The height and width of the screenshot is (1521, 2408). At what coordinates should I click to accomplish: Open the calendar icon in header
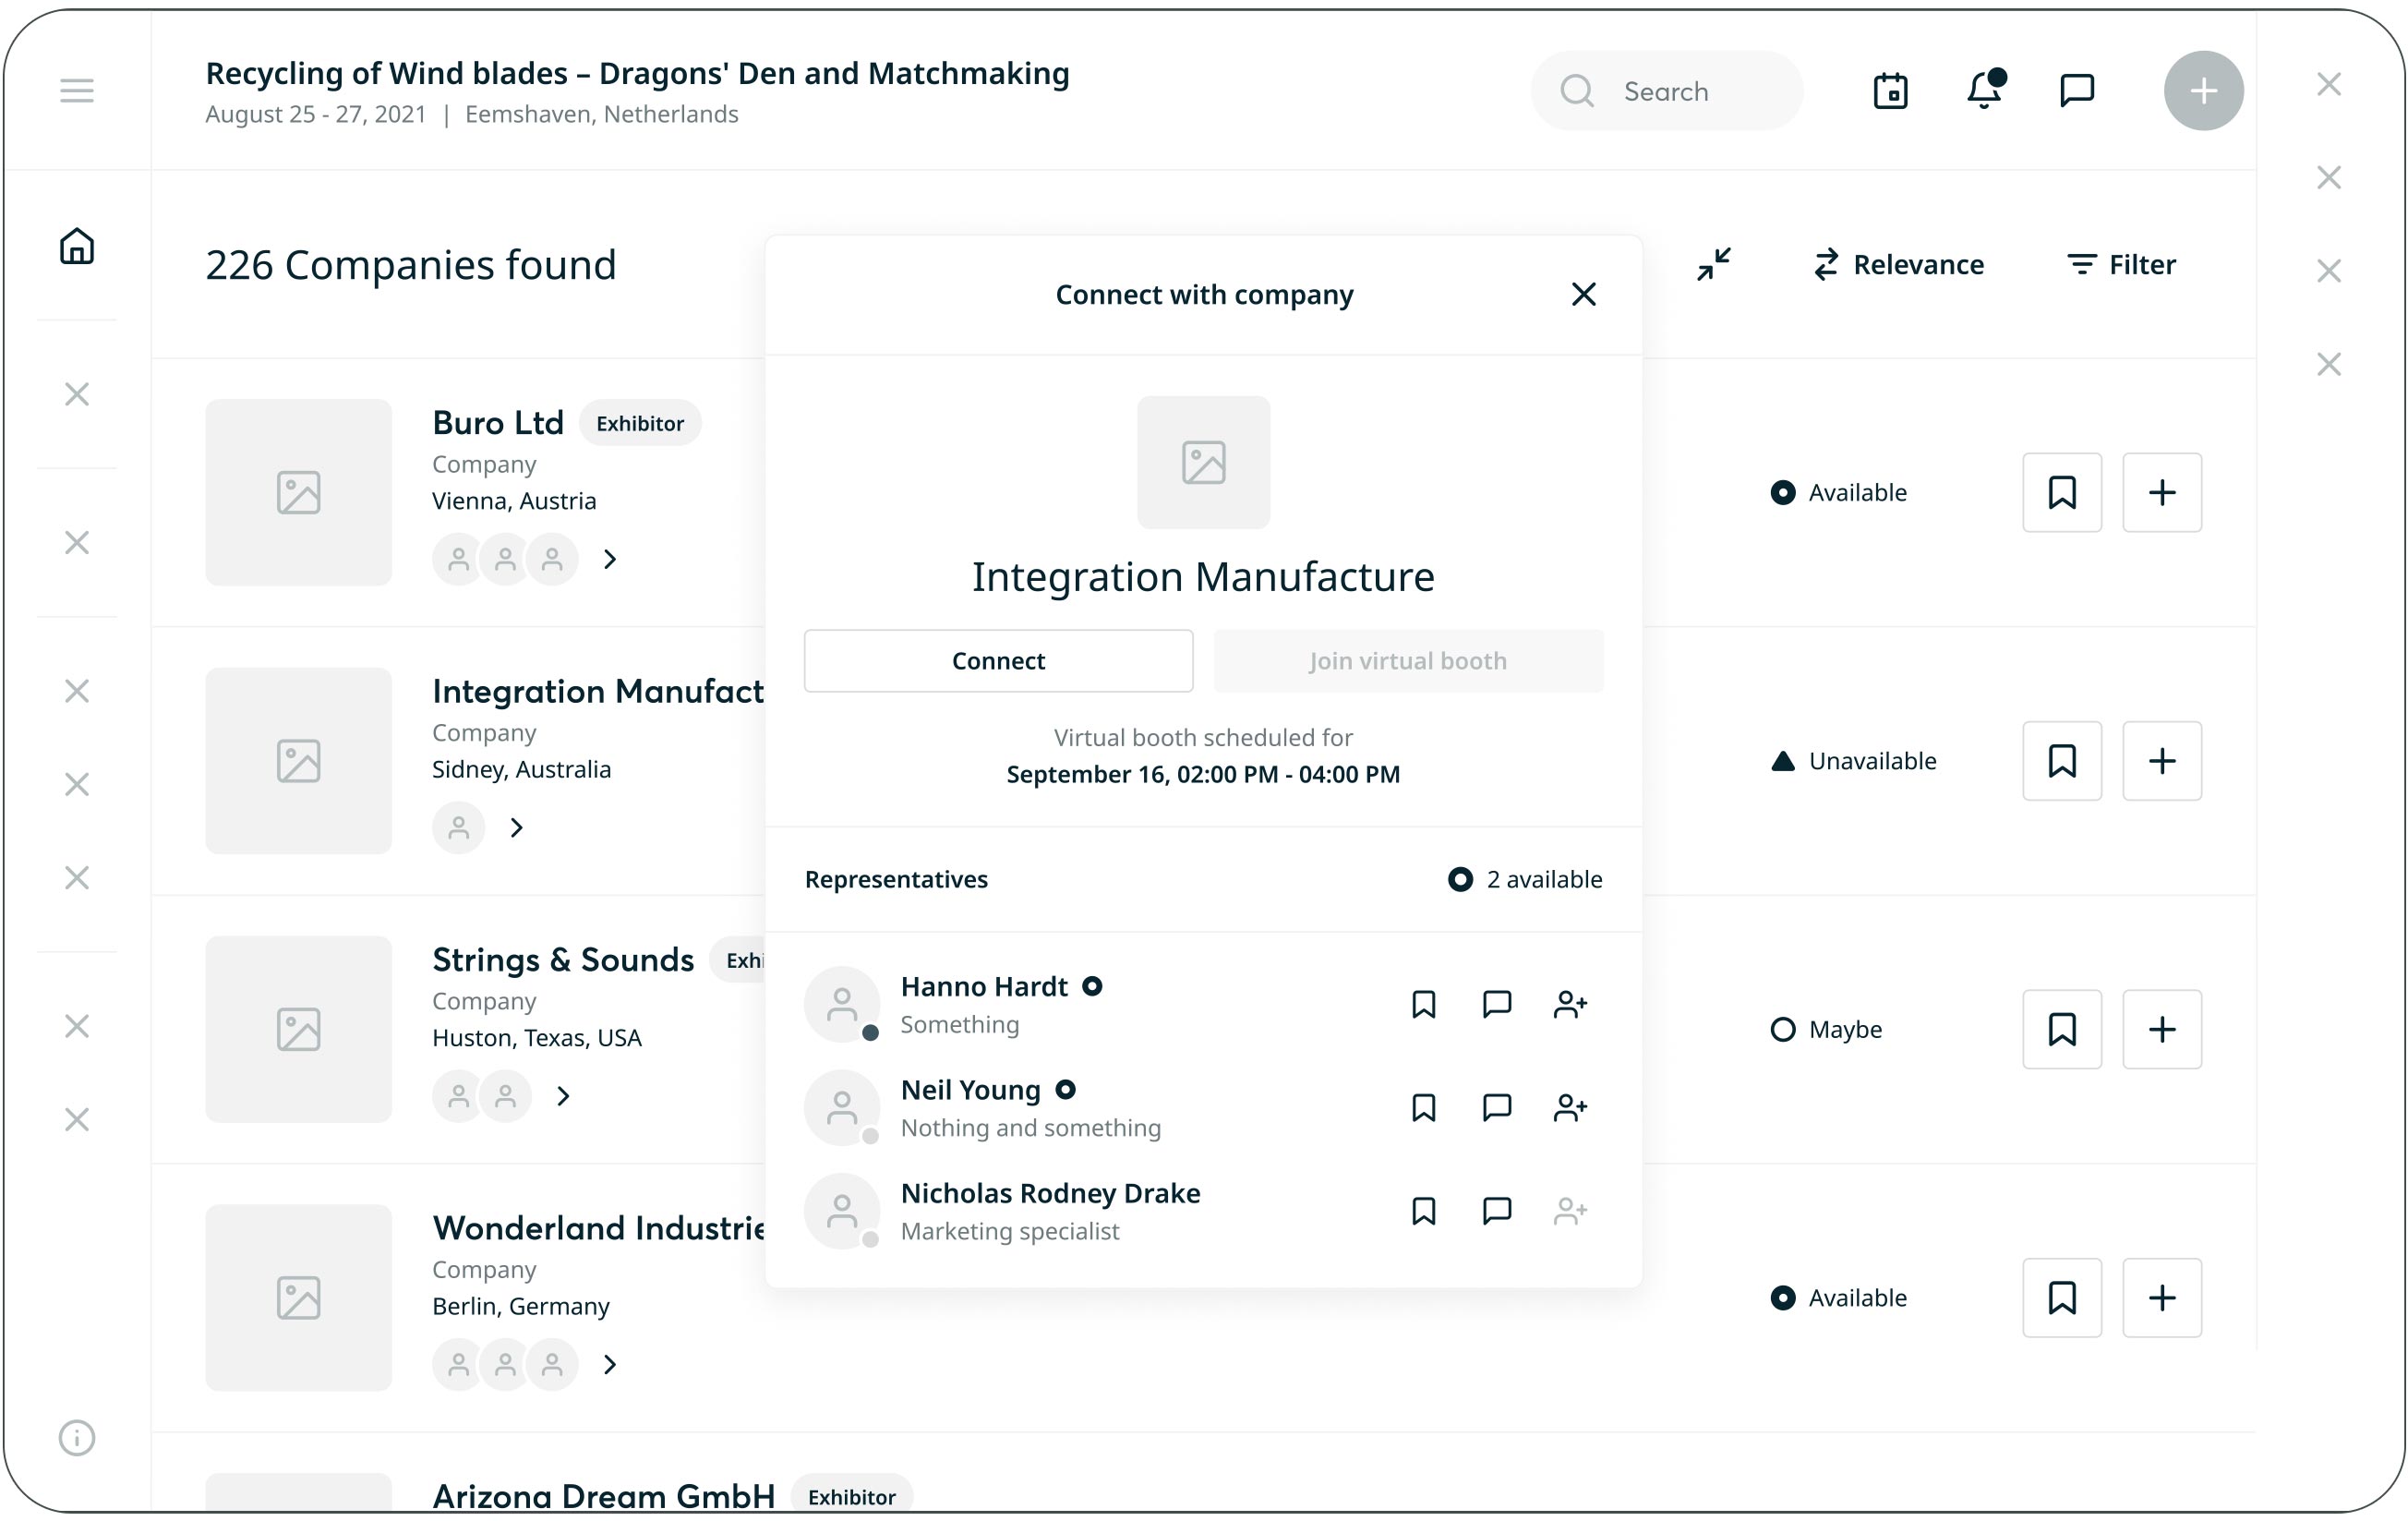pyautogui.click(x=1890, y=91)
